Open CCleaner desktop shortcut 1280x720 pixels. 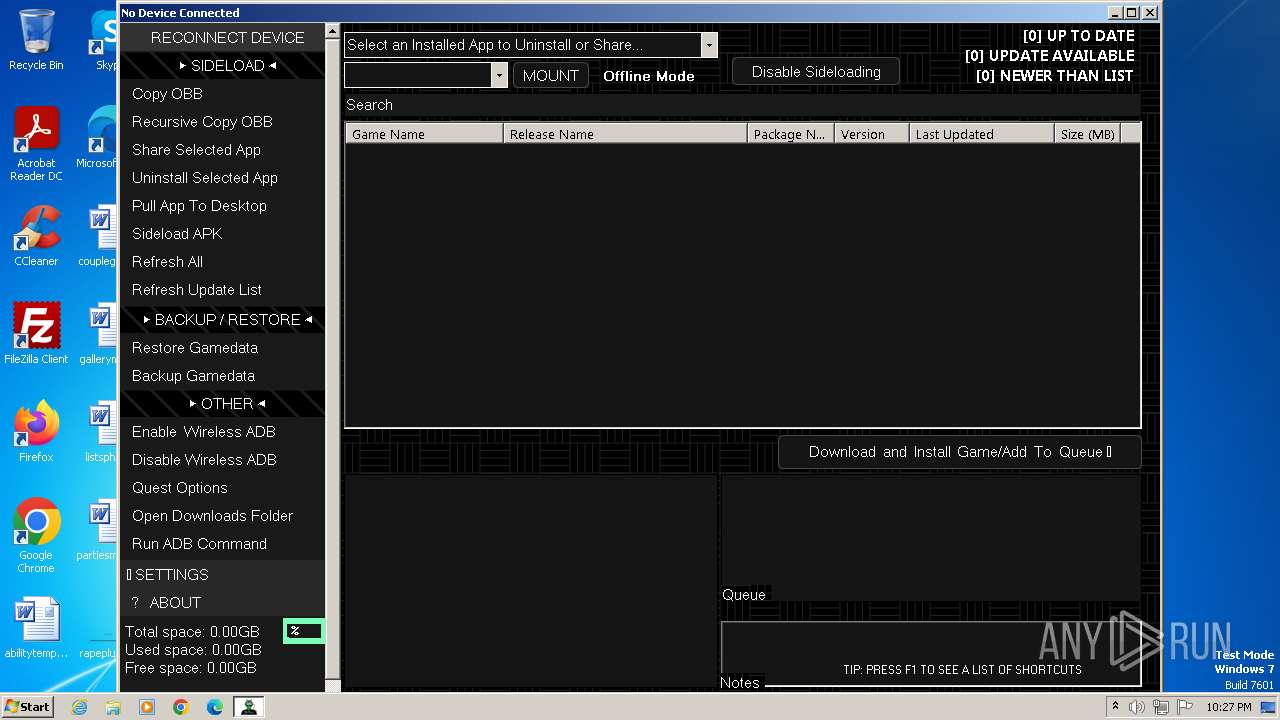coord(36,236)
